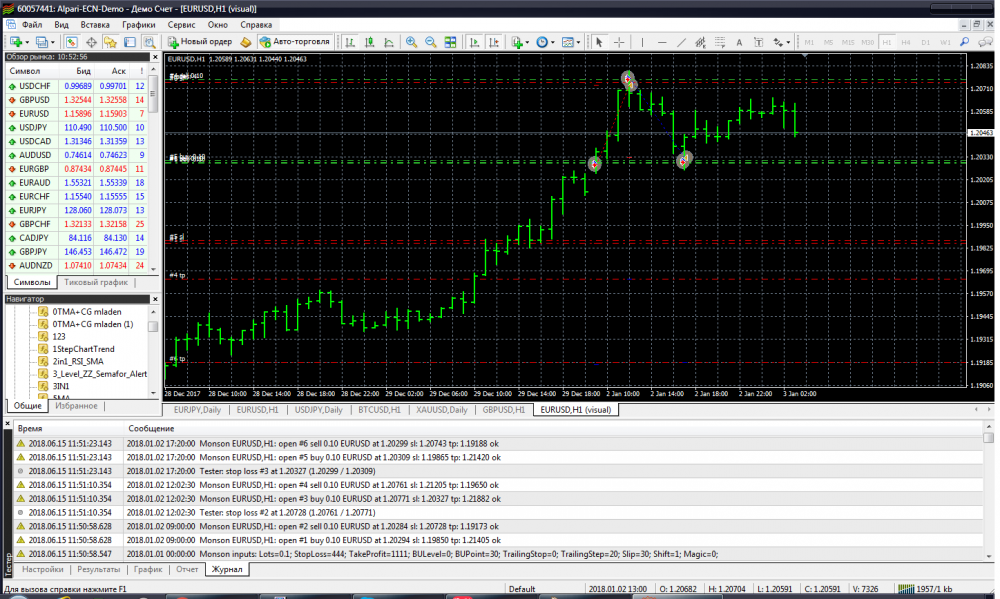Select the Cursor arrow tool
Viewport: 1000px width, 599px height.
(x=599, y=42)
